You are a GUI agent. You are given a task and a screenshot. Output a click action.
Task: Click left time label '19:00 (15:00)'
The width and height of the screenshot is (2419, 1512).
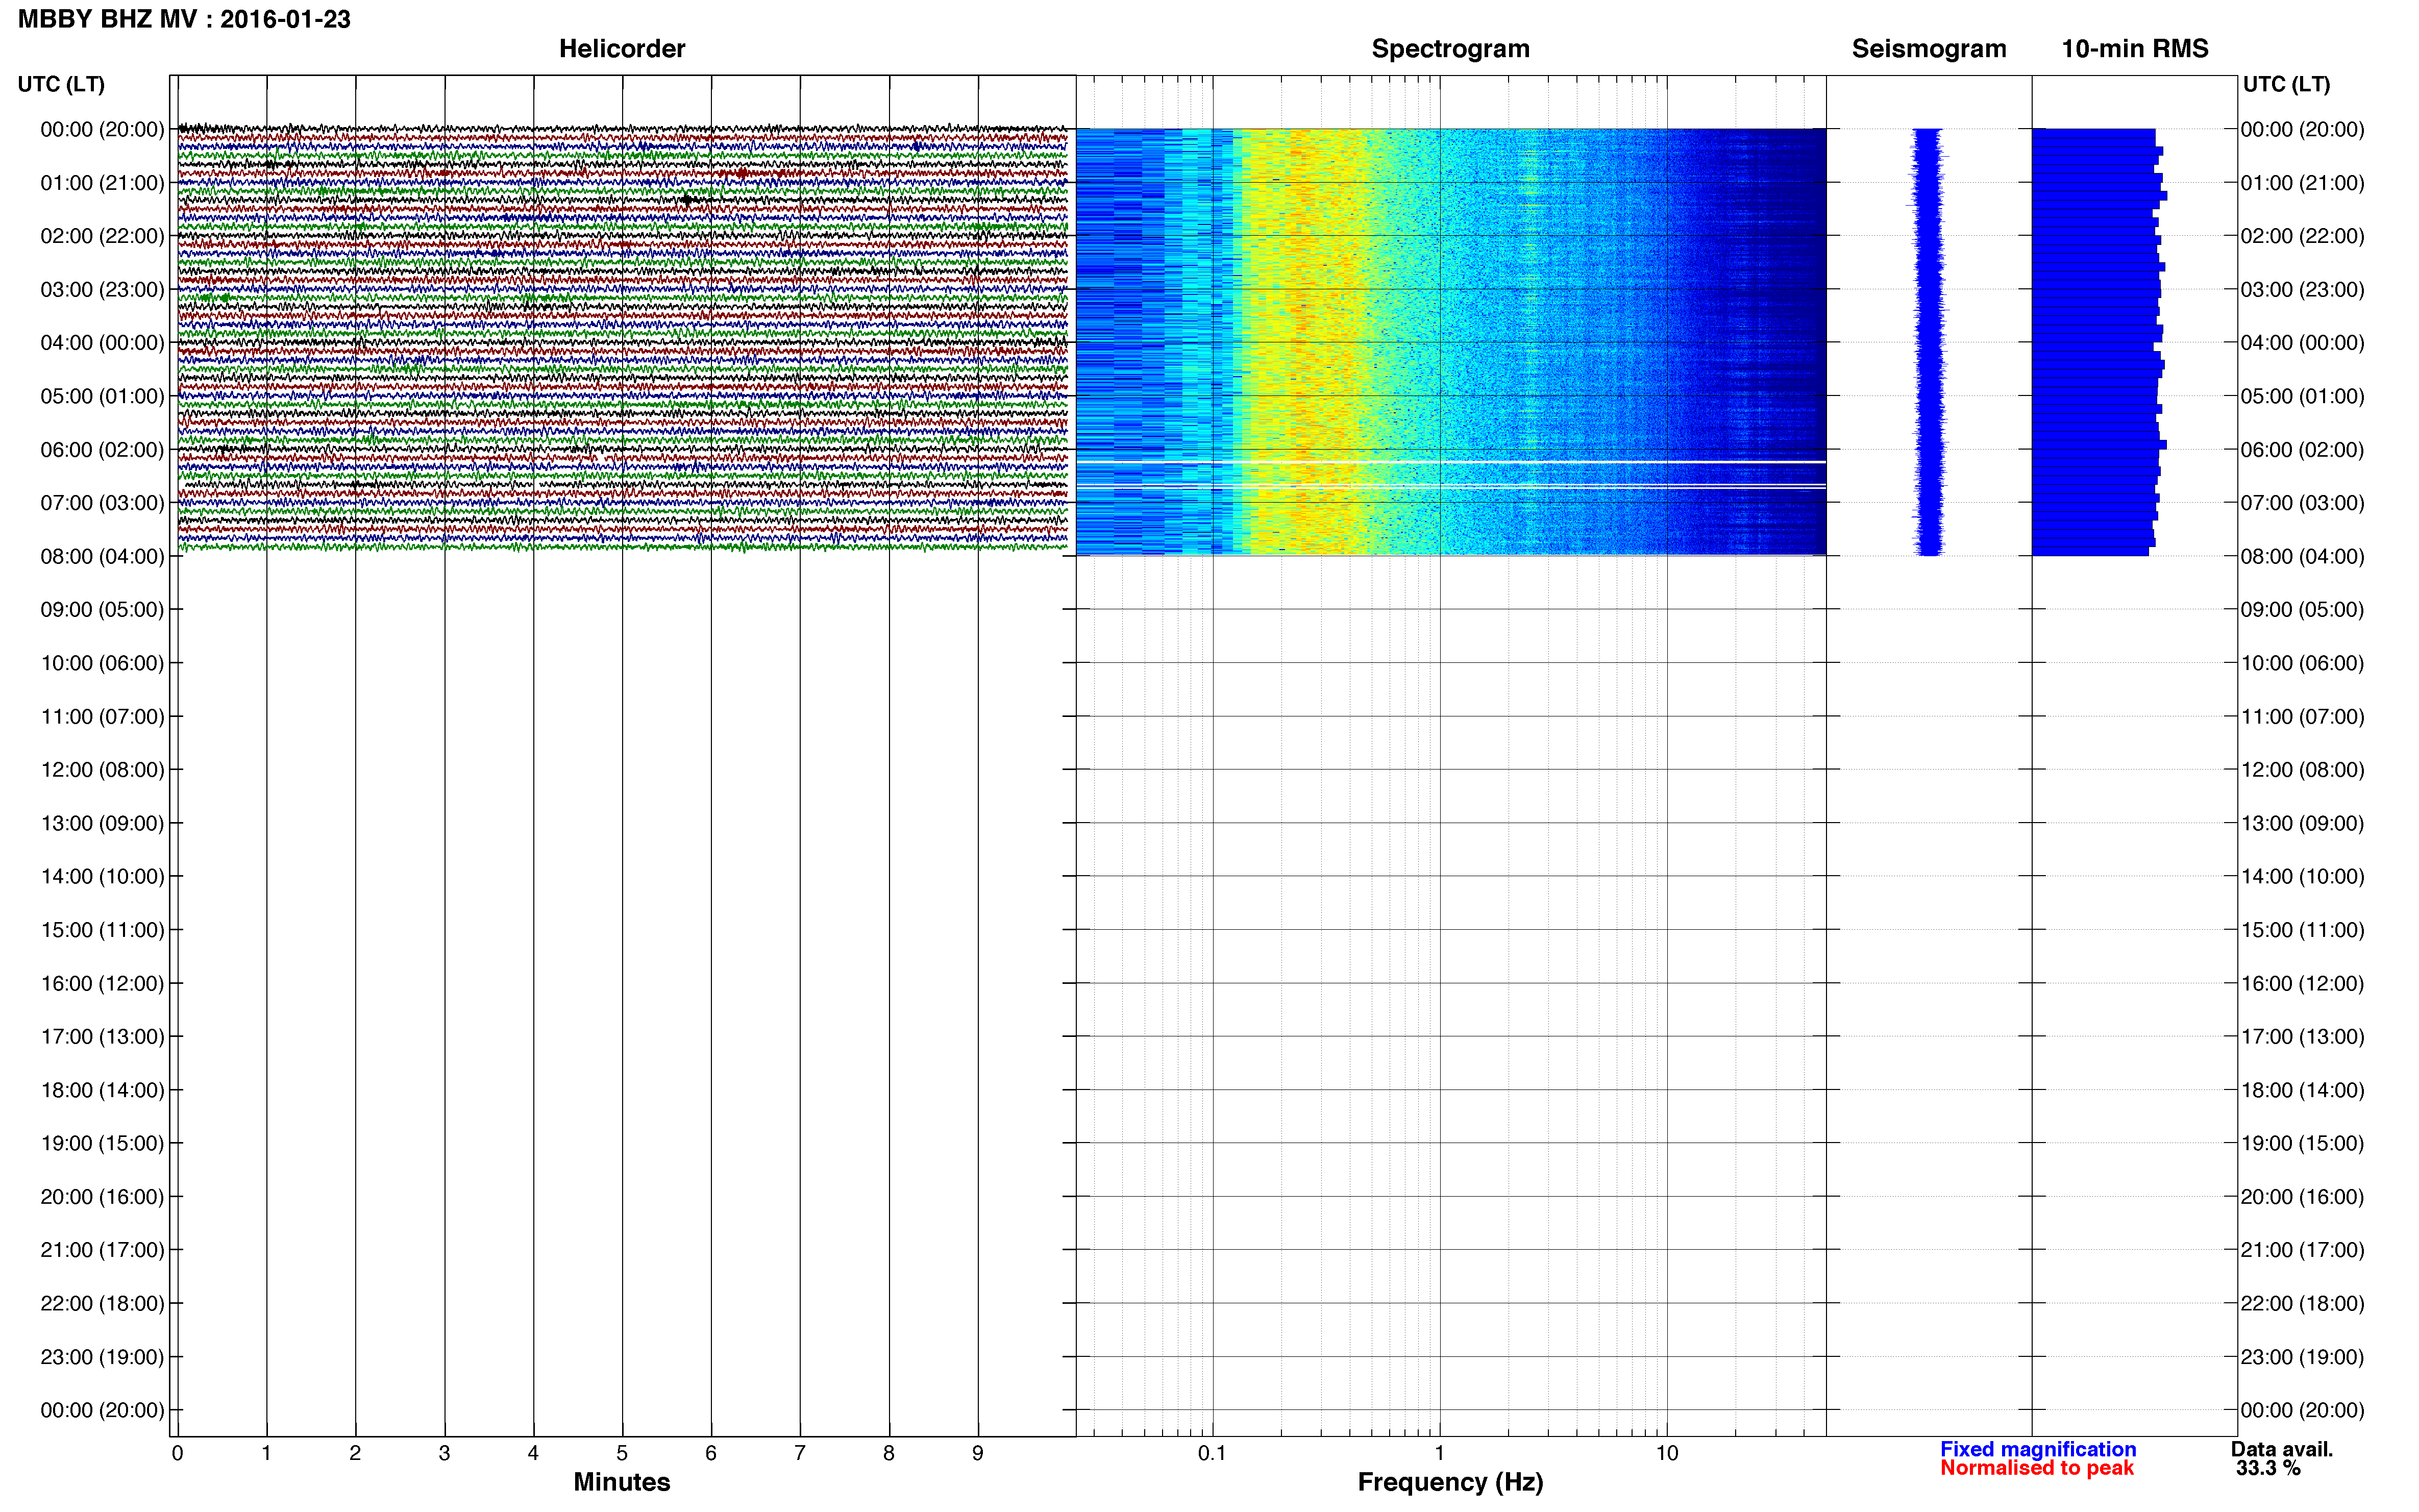[102, 1143]
